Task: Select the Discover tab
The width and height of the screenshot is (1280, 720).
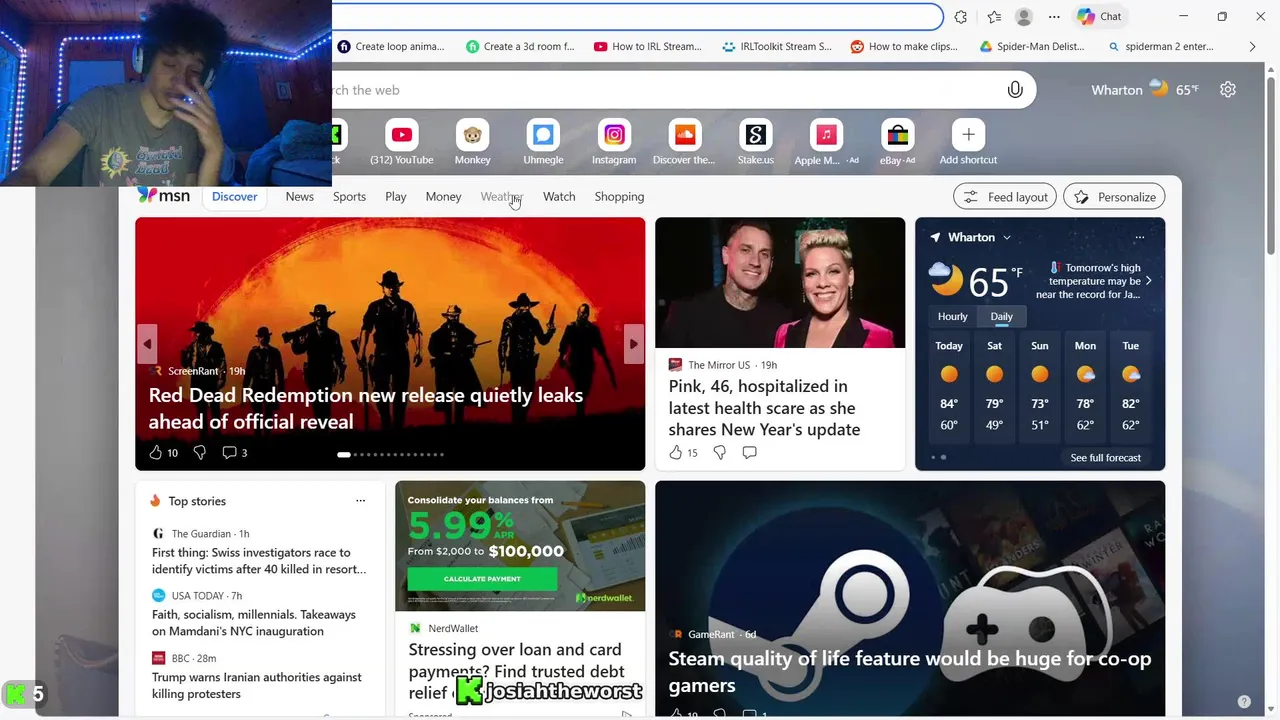Action: [235, 197]
